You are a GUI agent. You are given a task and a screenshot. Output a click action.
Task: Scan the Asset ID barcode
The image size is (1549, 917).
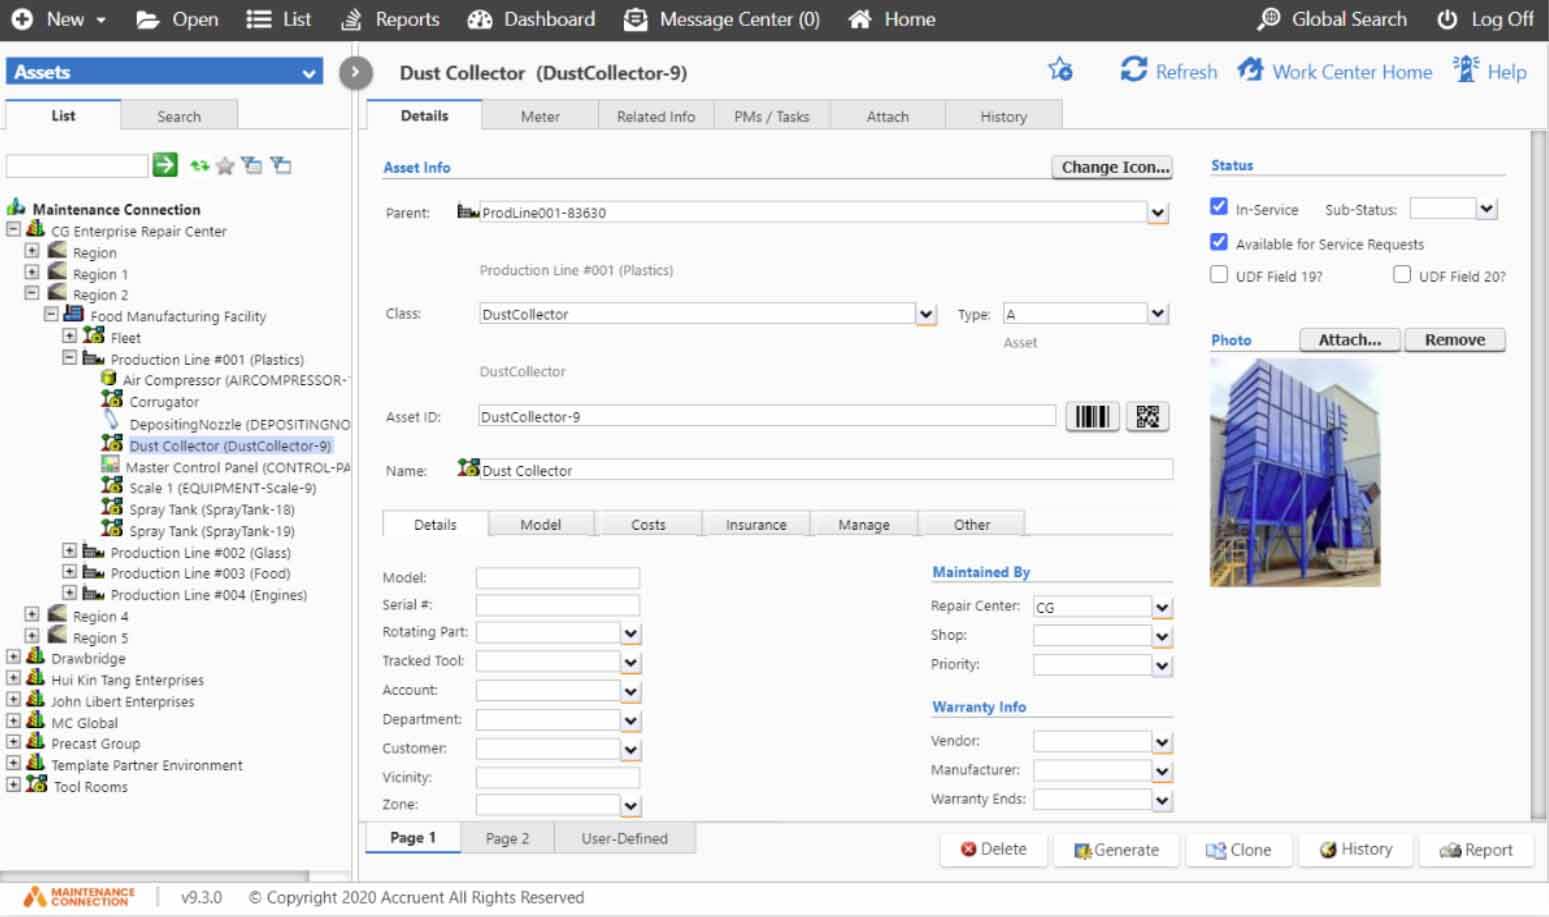click(1092, 417)
